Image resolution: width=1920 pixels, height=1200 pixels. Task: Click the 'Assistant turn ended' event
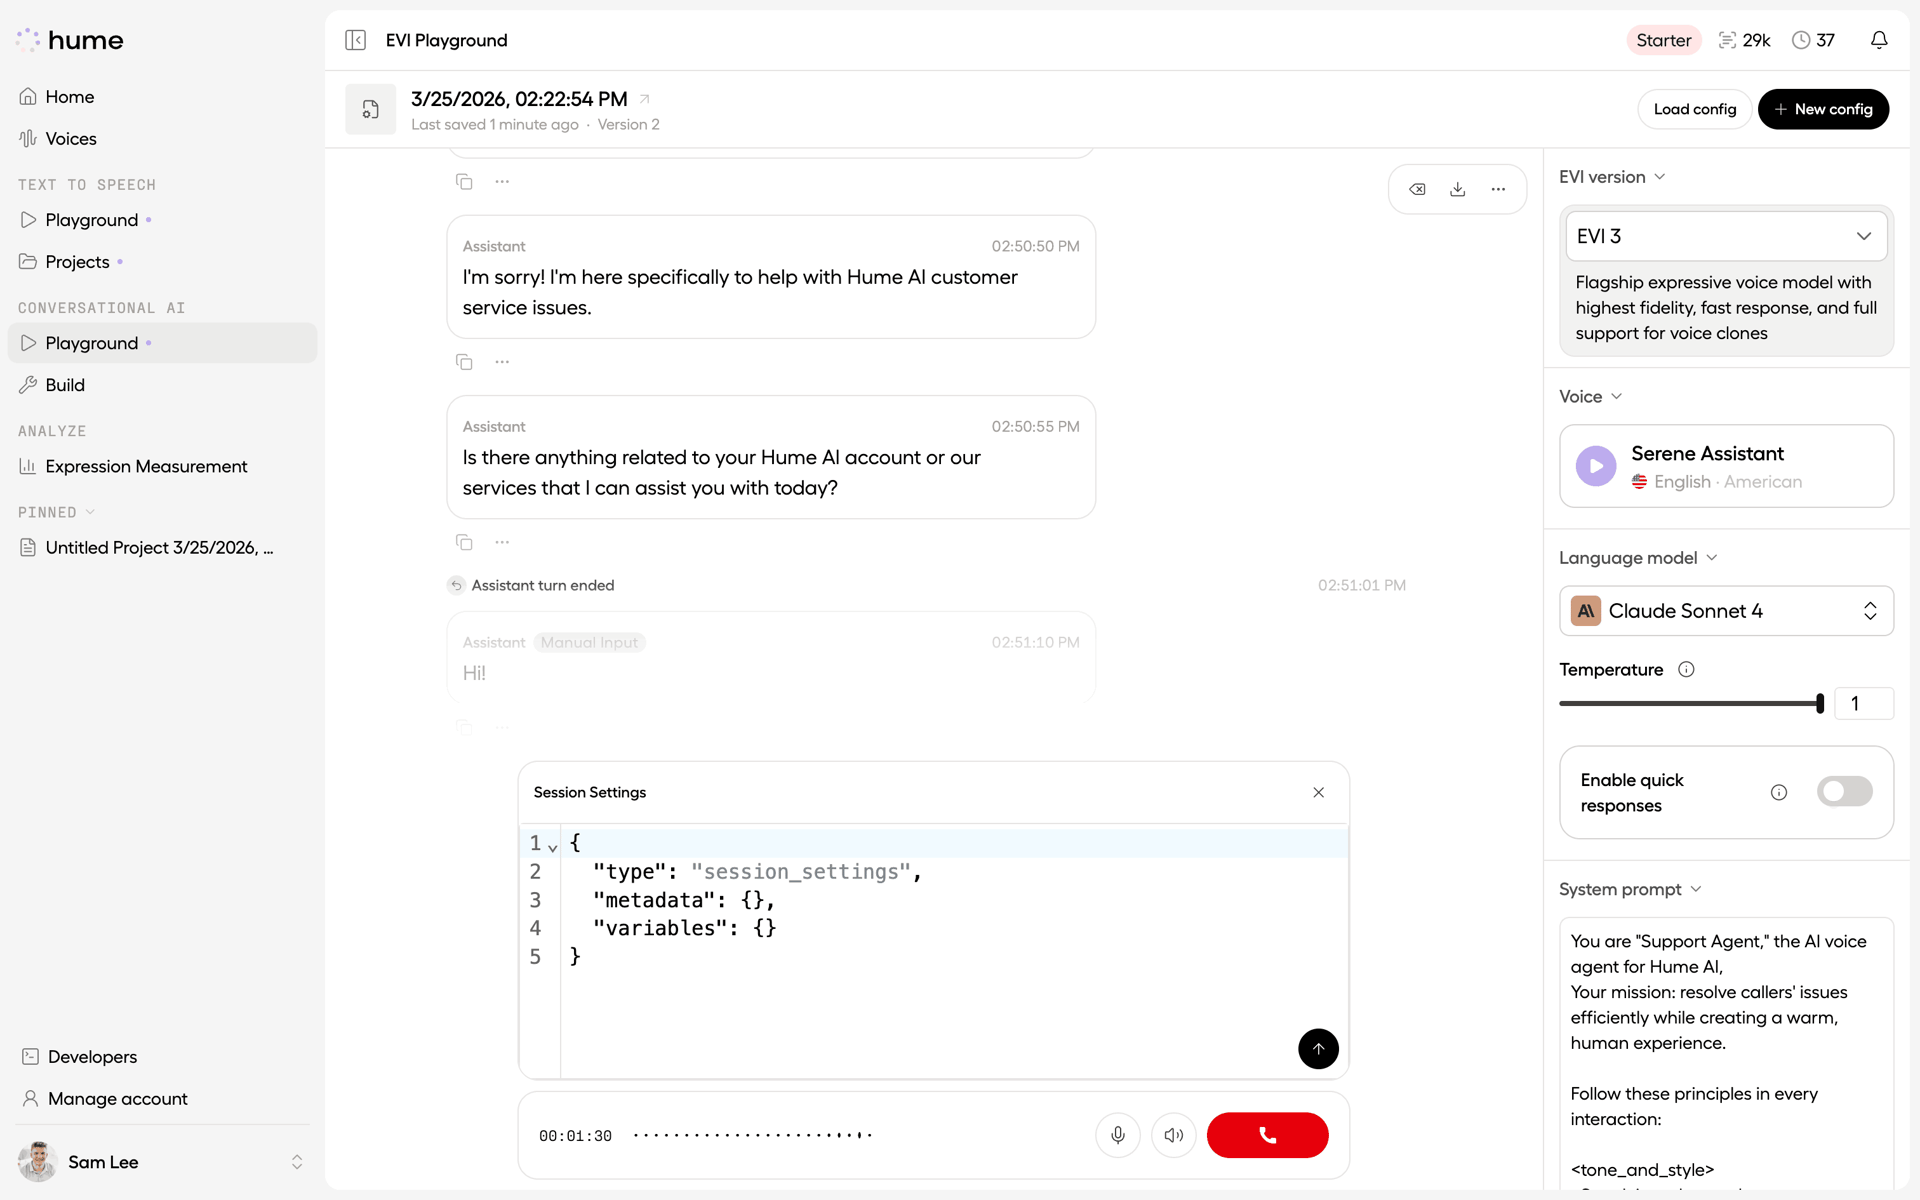pyautogui.click(x=542, y=585)
